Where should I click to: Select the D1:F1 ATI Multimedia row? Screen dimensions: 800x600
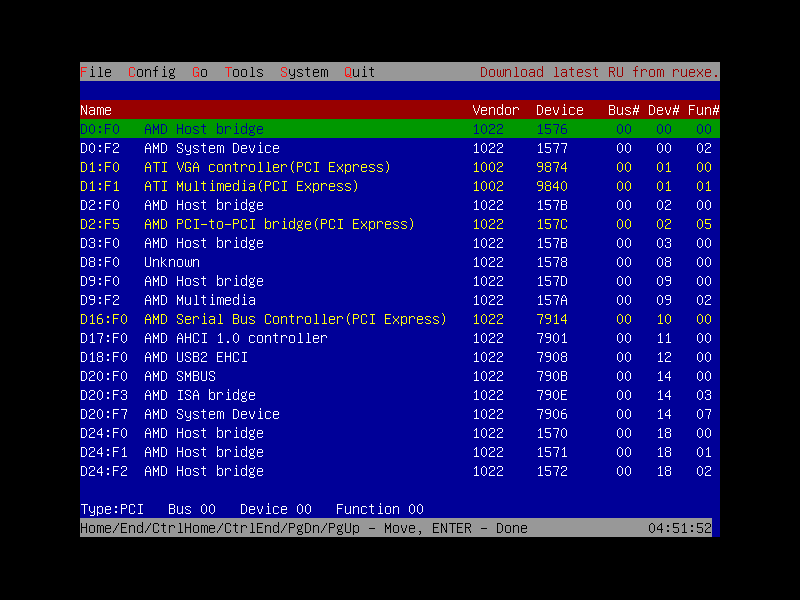[400, 186]
